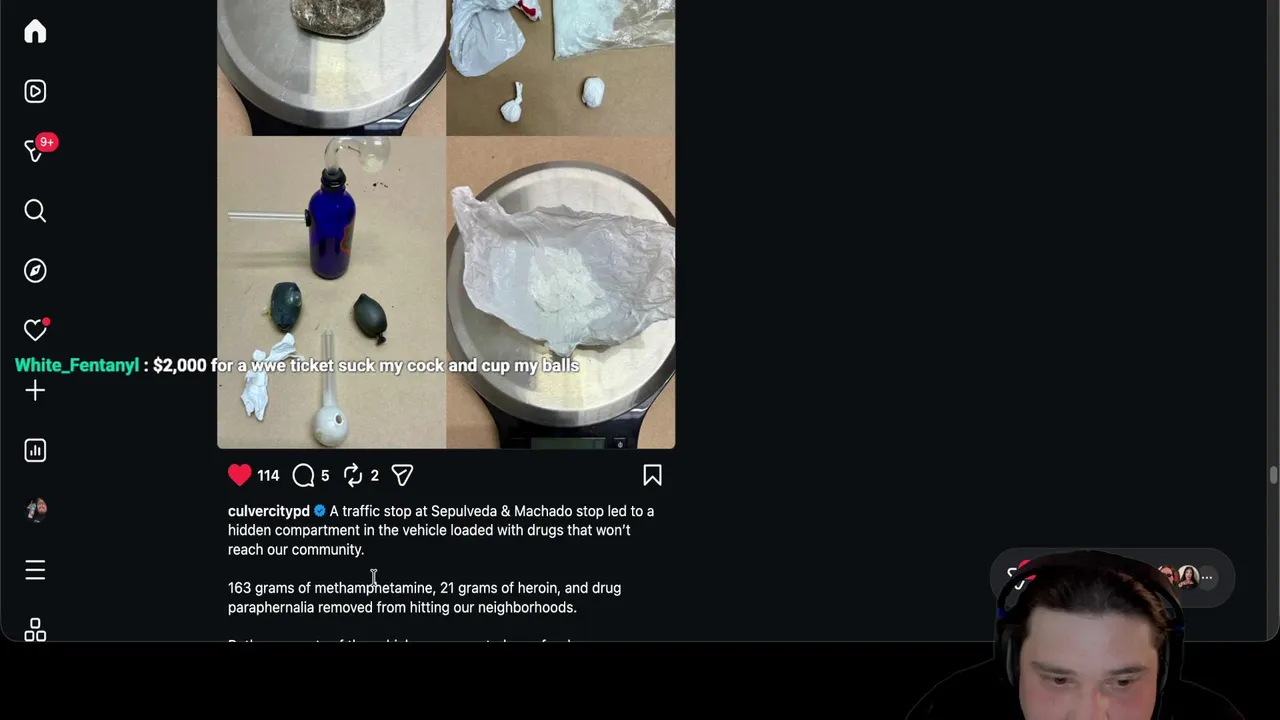Open Reels from the sidebar
This screenshot has width=1280, height=720.
(x=35, y=91)
